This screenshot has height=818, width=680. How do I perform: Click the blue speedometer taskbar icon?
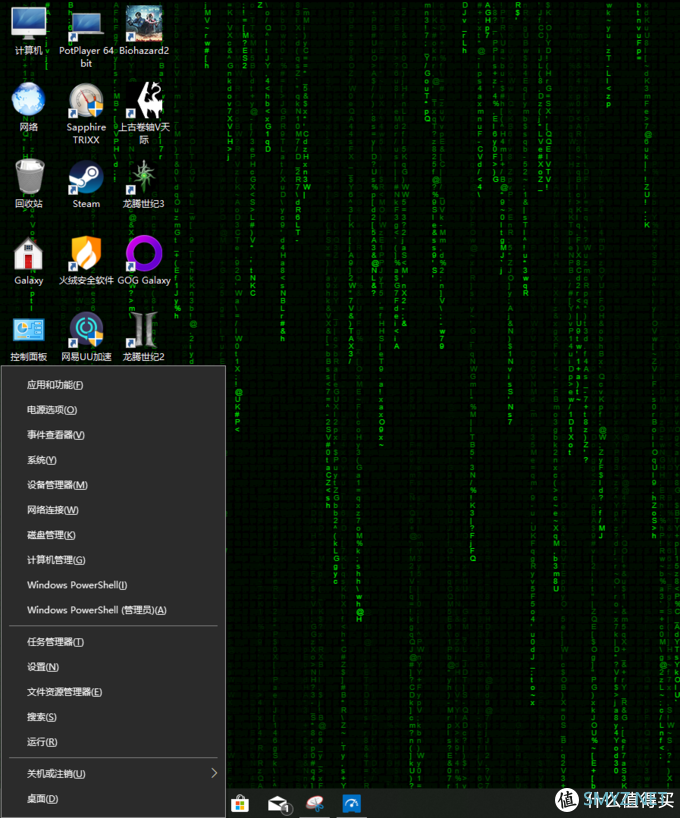click(x=351, y=804)
